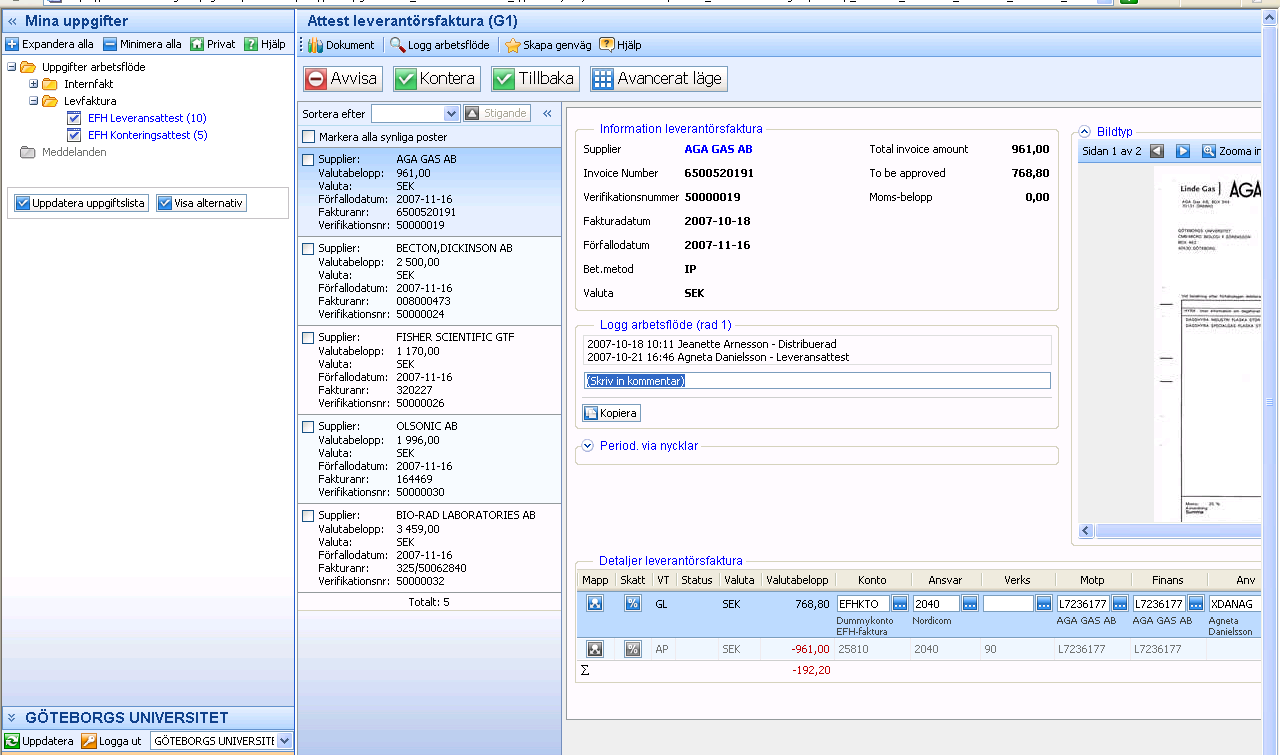Click the Valutabelopp column header
This screenshot has height=755, width=1280.
(797, 579)
